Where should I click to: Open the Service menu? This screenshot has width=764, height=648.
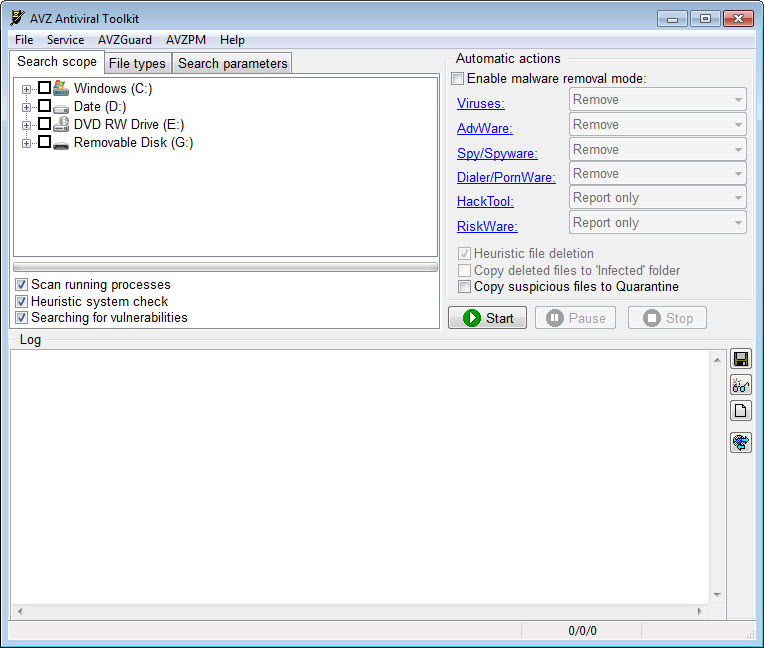[65, 40]
